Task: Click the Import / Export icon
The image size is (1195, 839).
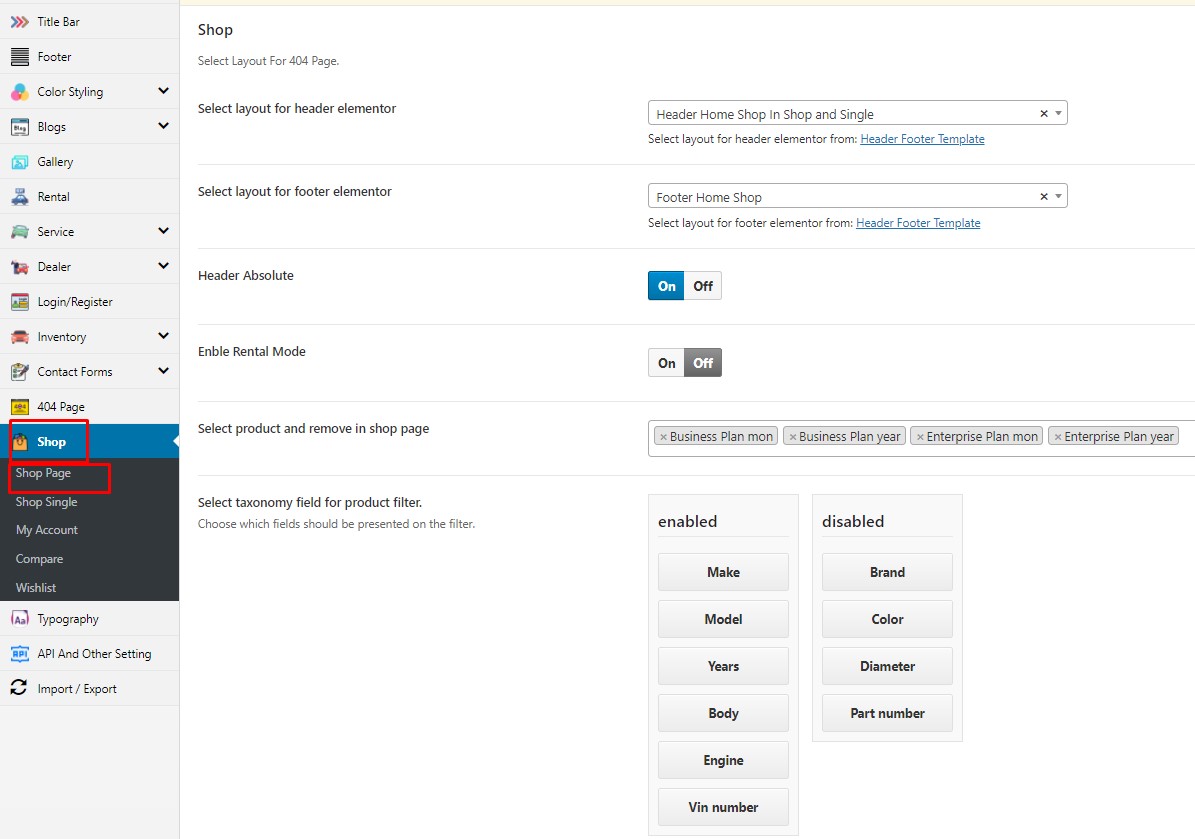Action: pos(19,689)
